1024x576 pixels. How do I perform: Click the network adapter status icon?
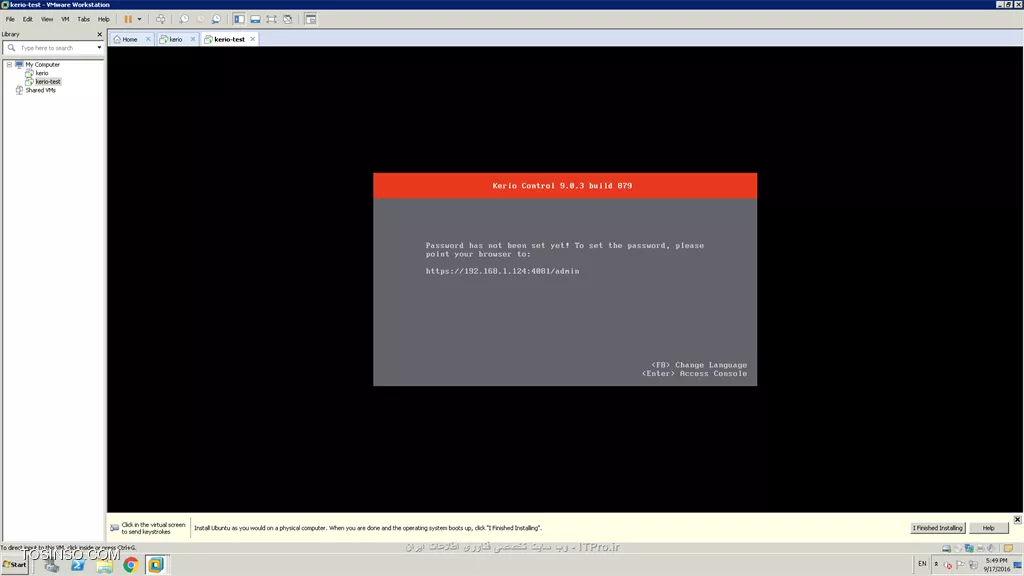tap(969, 548)
